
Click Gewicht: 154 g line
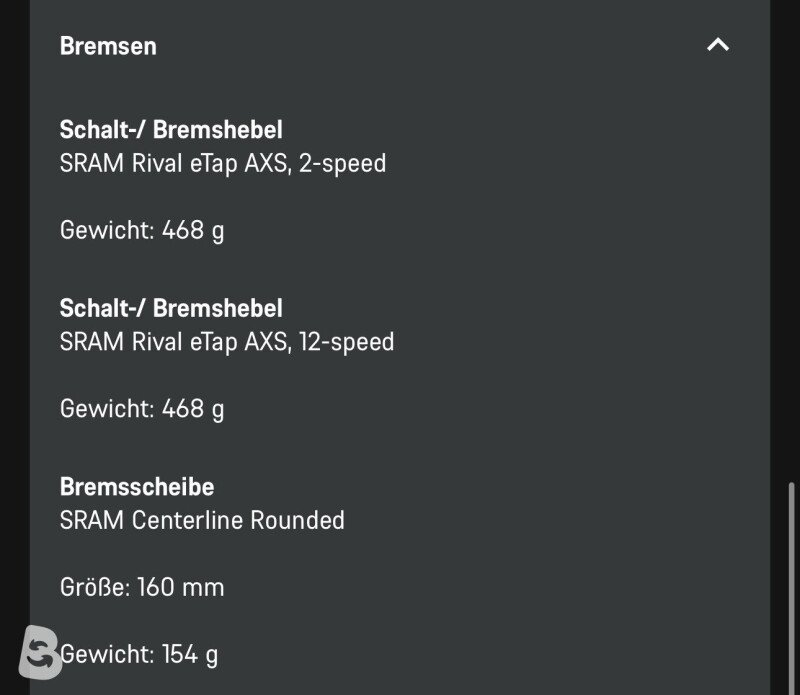click(x=139, y=654)
